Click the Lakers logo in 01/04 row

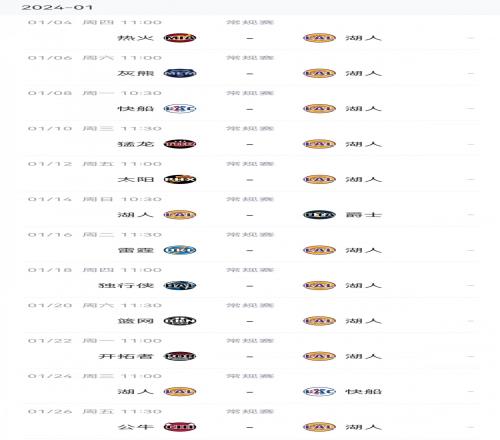(x=319, y=38)
